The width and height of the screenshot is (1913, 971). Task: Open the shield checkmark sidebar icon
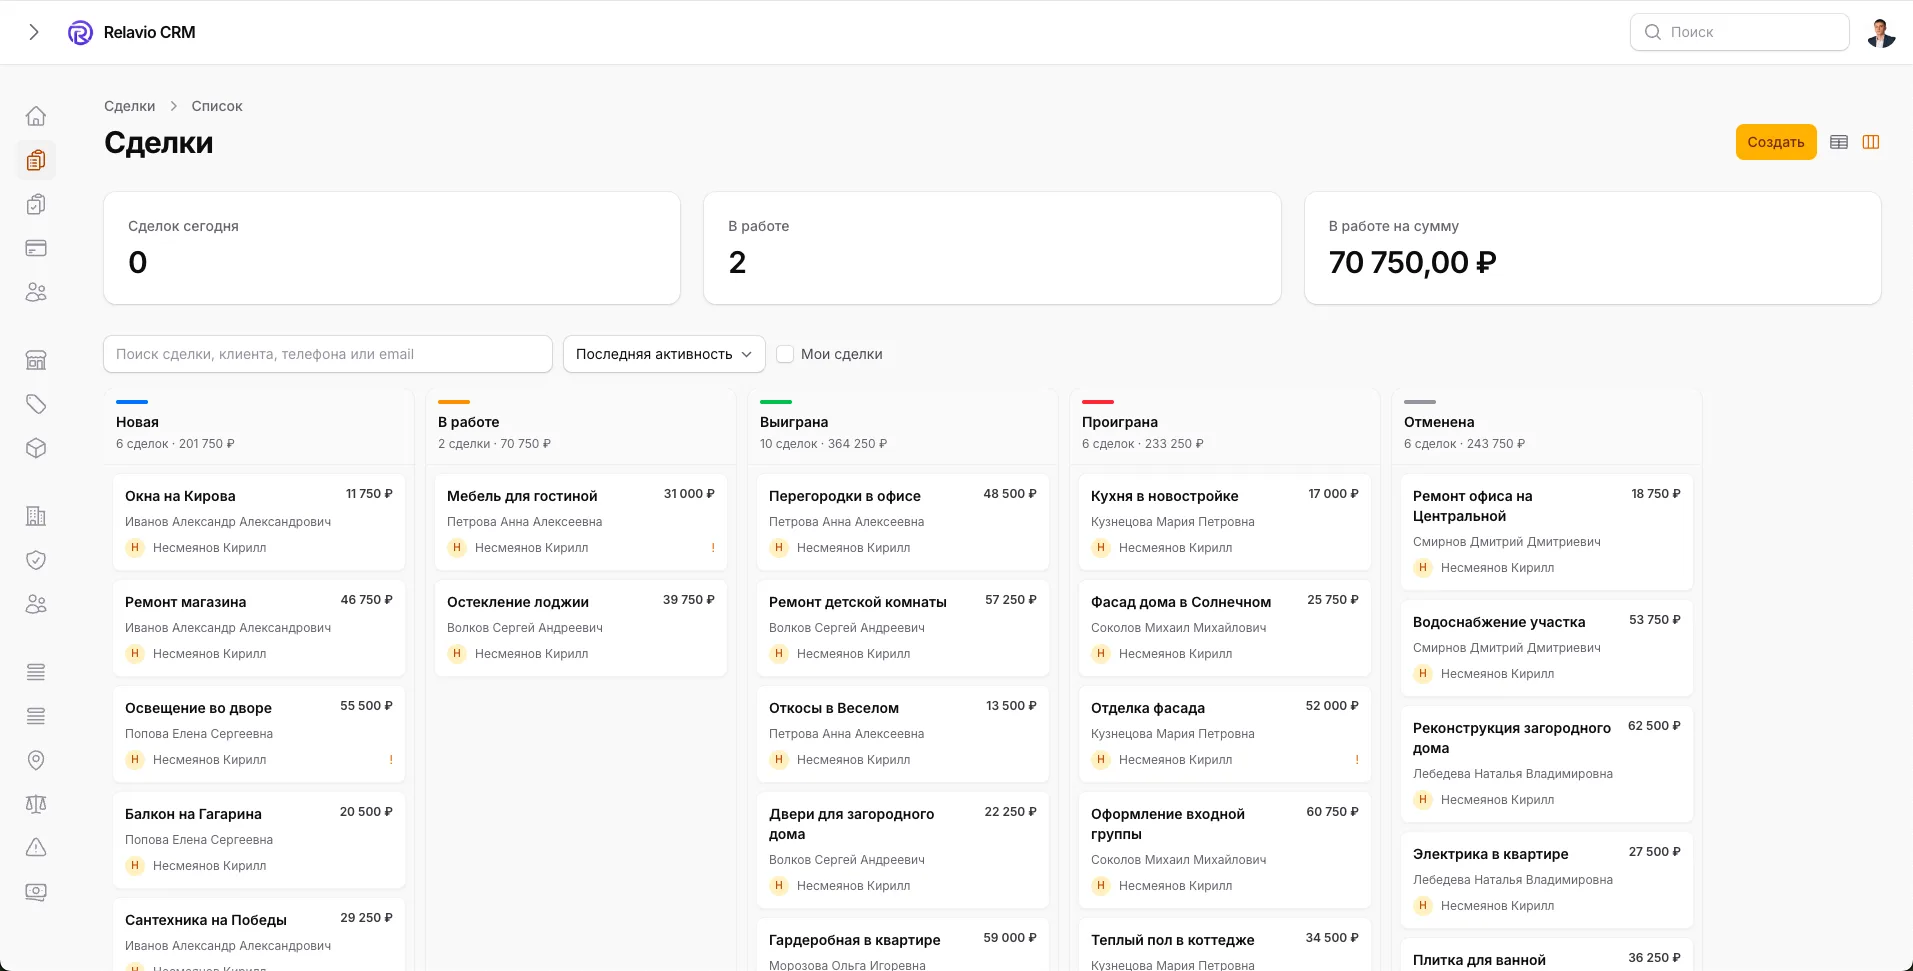tap(36, 560)
